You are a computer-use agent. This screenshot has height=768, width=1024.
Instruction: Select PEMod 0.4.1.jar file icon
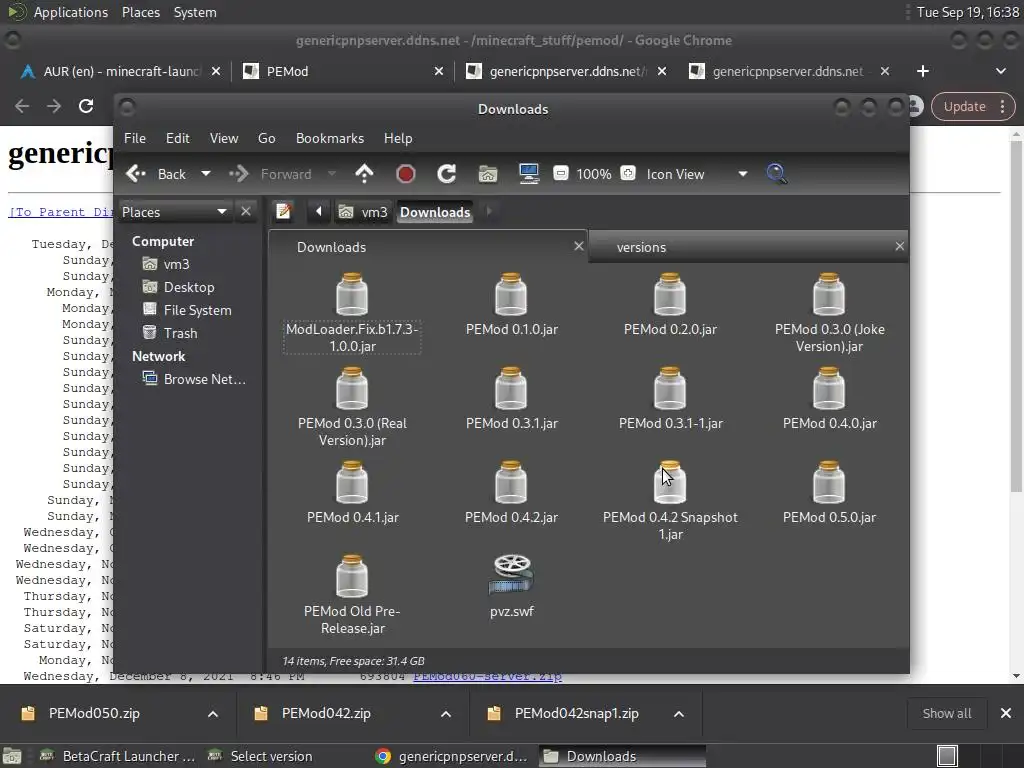coord(352,483)
